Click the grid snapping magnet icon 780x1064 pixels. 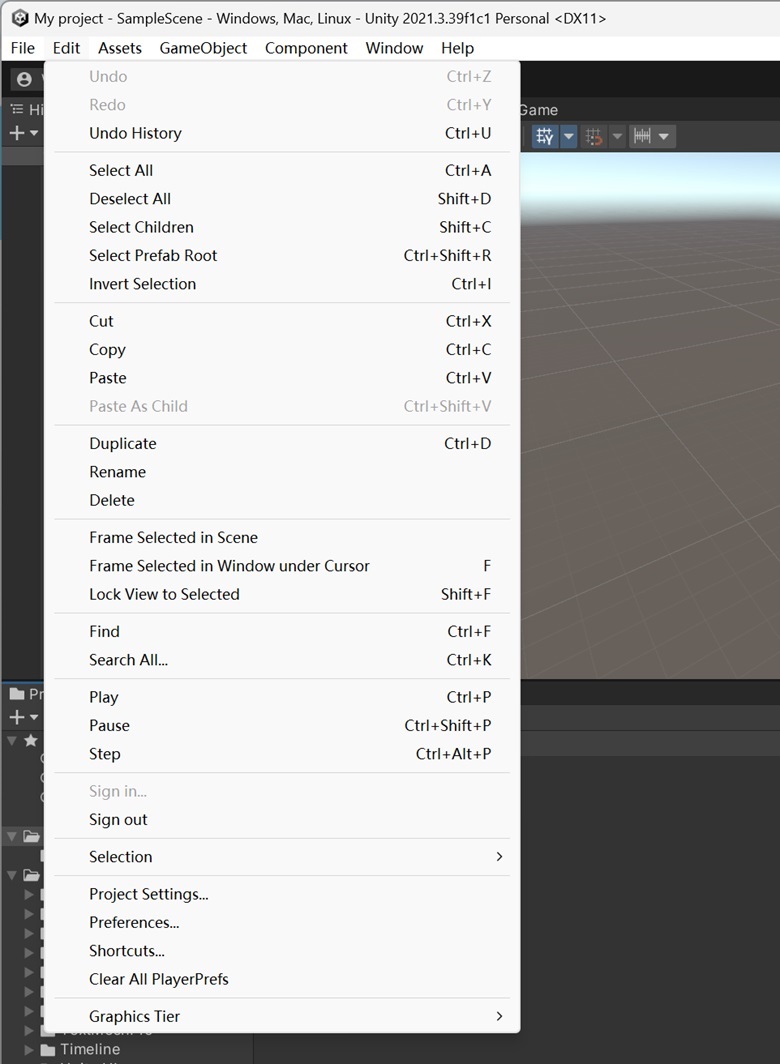(594, 136)
